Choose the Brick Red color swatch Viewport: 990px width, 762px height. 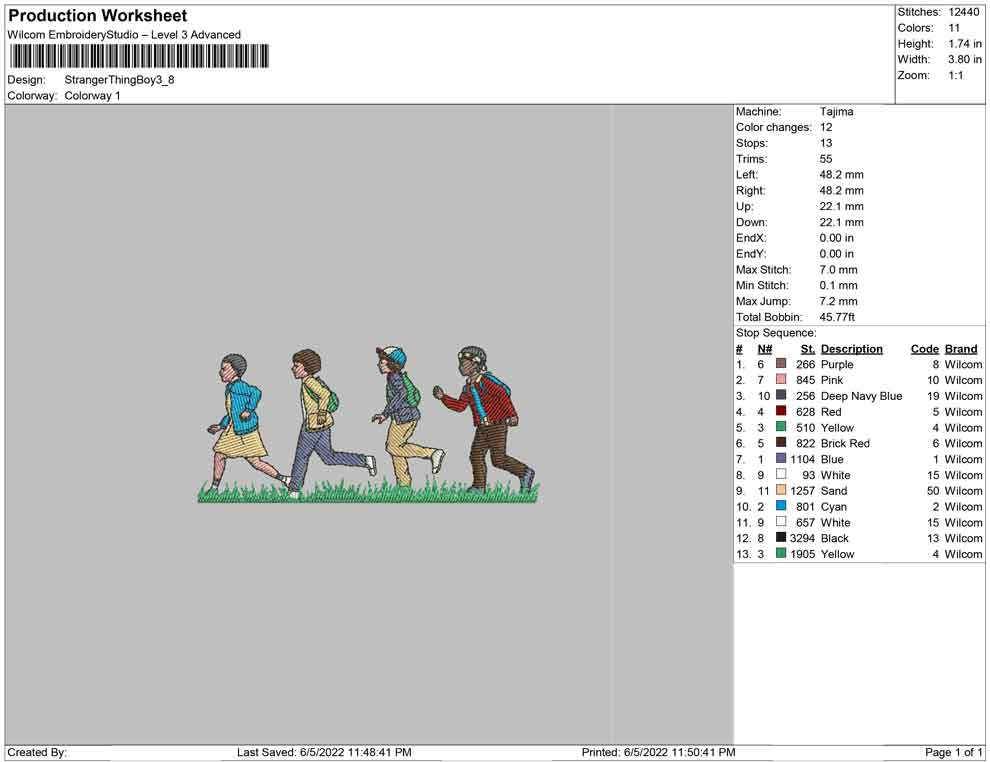[781, 443]
